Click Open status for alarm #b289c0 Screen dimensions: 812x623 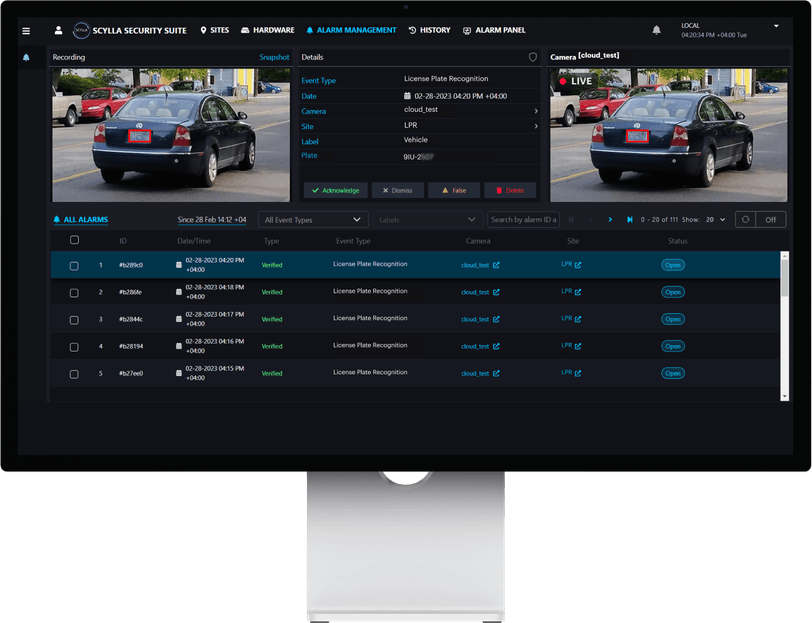673,265
